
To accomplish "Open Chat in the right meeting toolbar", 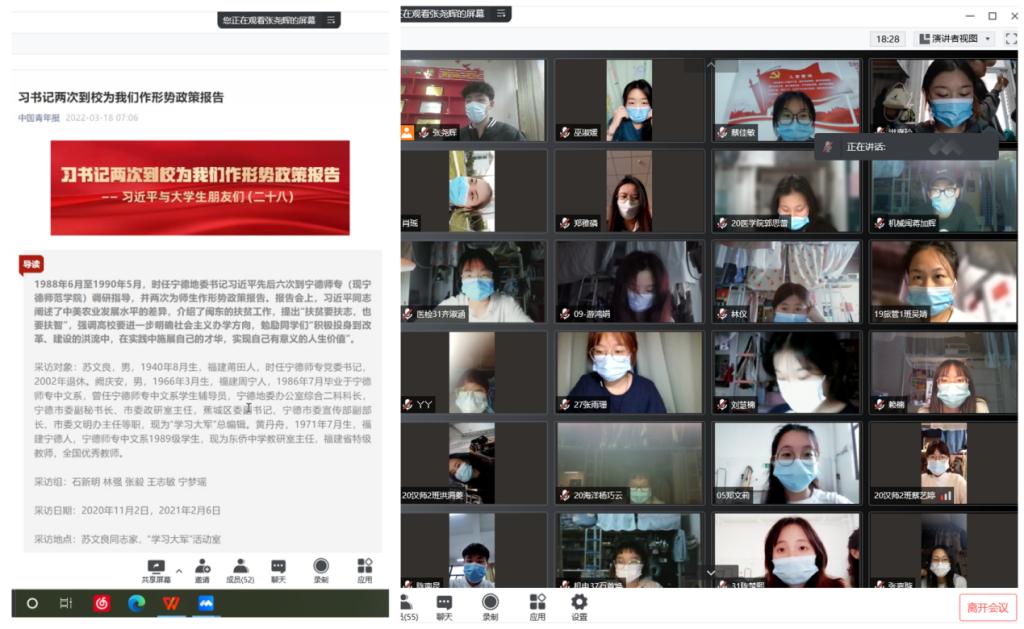I will click(x=444, y=606).
